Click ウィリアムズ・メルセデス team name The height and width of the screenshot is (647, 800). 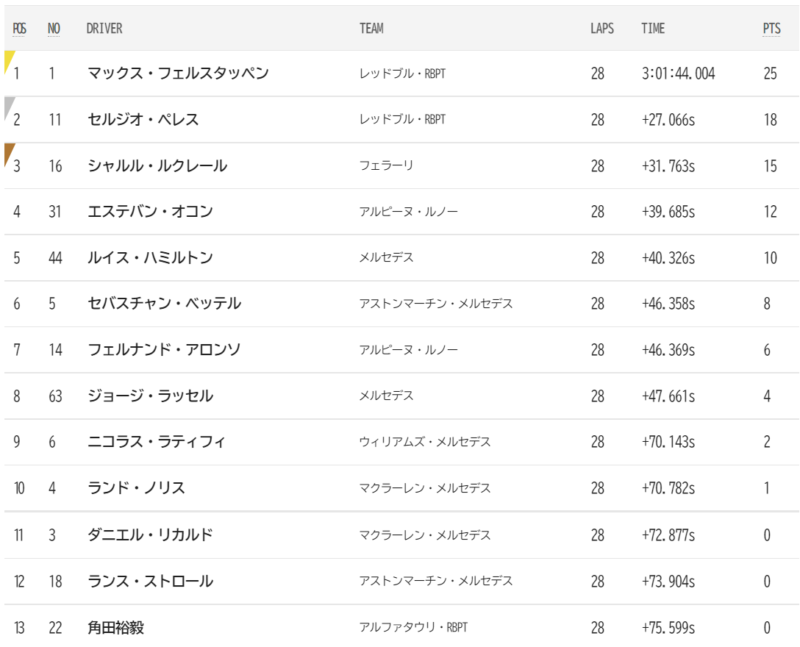point(425,441)
